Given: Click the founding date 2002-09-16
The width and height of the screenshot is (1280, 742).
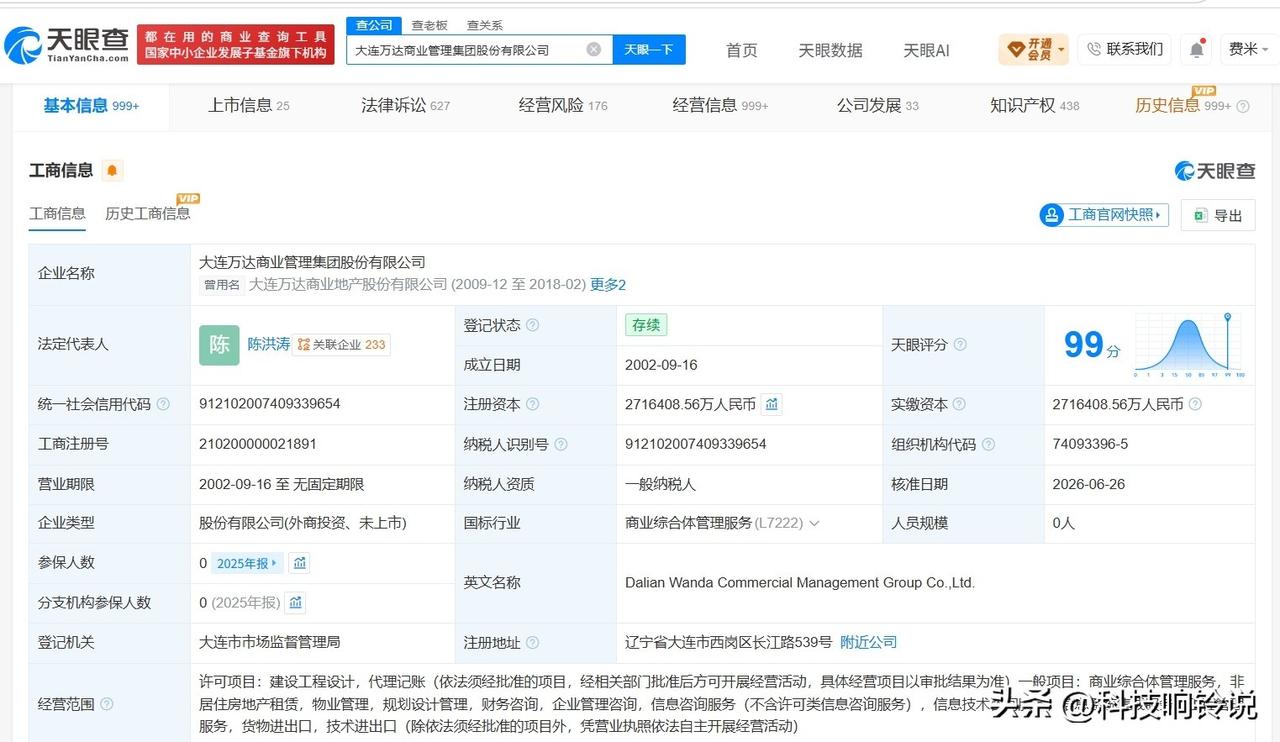Looking at the screenshot, I should 662,365.
